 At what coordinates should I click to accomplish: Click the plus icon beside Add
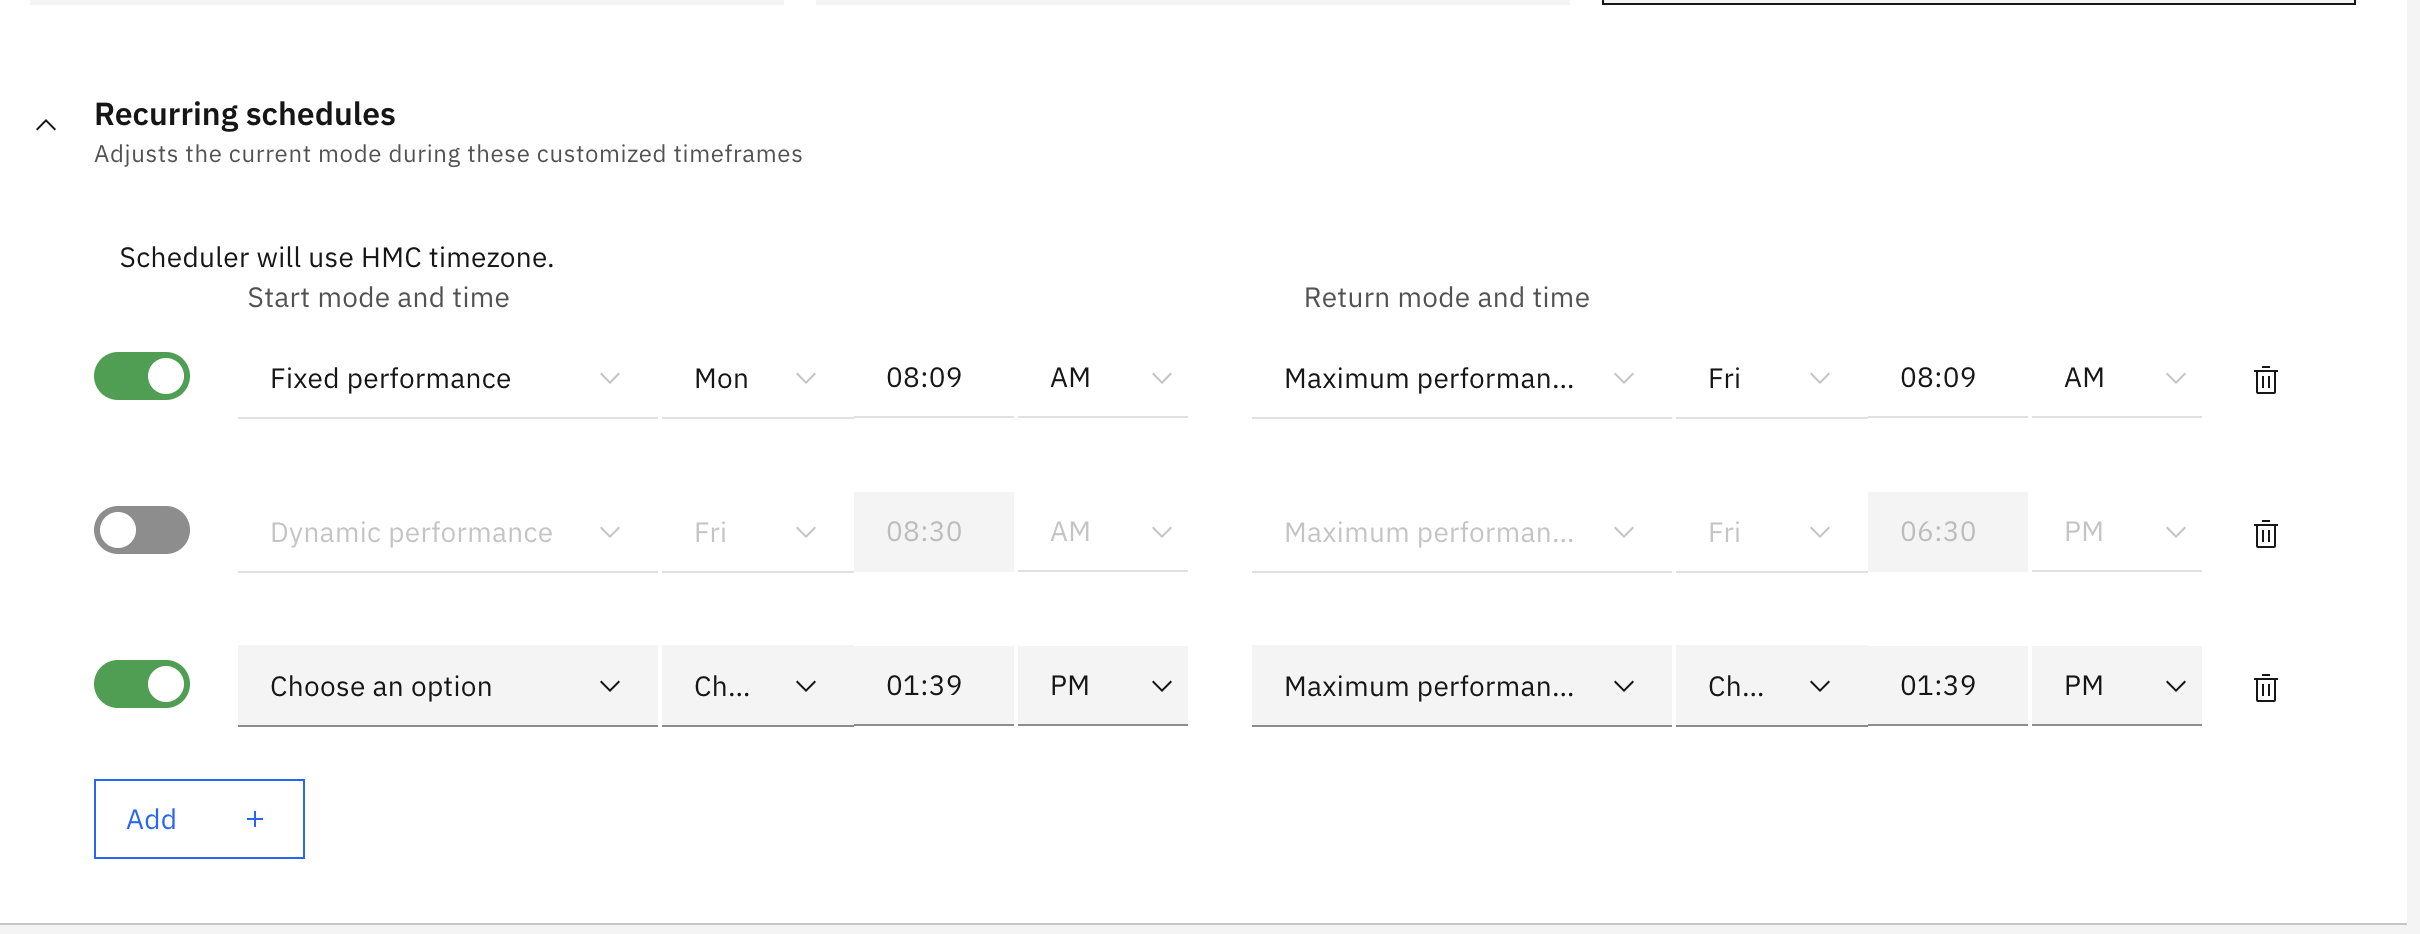pos(255,818)
